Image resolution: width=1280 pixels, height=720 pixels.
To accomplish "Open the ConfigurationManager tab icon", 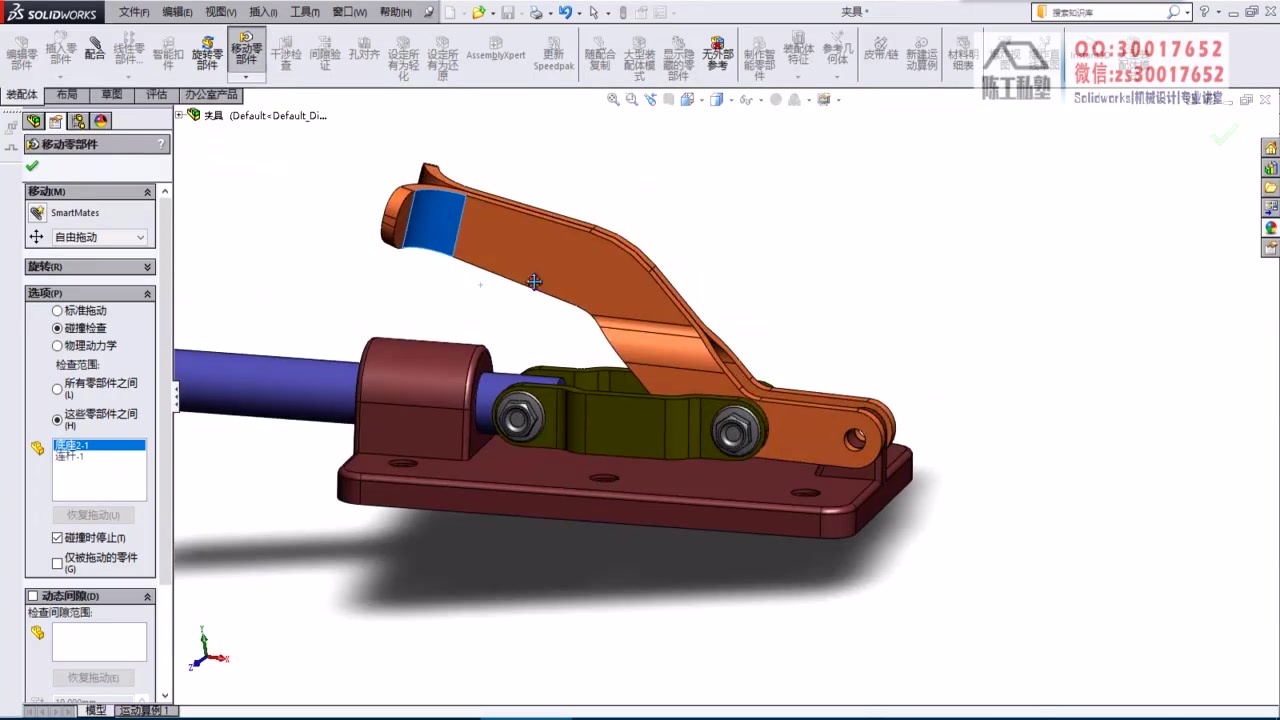I will click(78, 121).
